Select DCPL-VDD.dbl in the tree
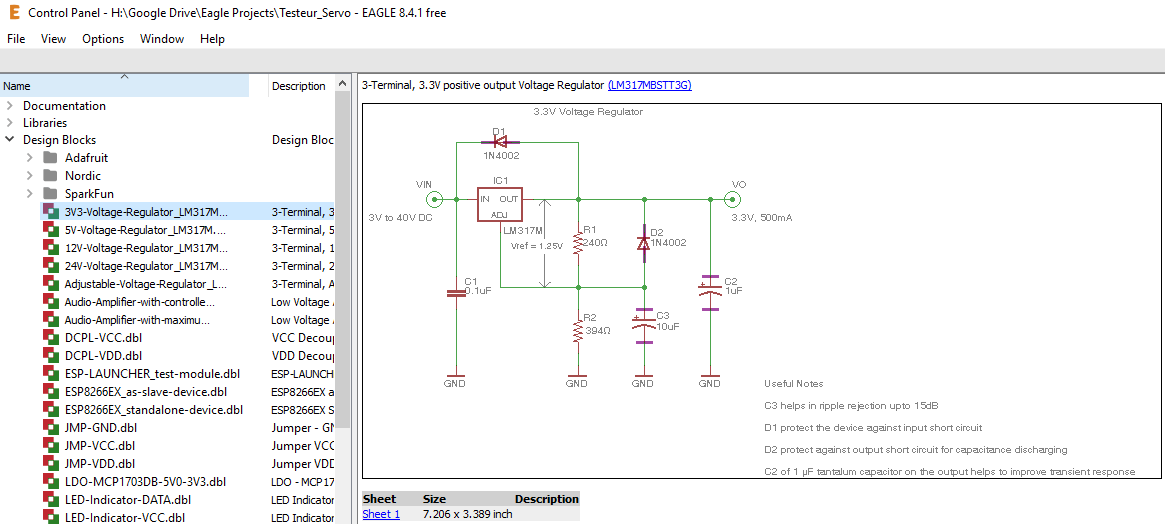The height and width of the screenshot is (524, 1165). point(103,355)
